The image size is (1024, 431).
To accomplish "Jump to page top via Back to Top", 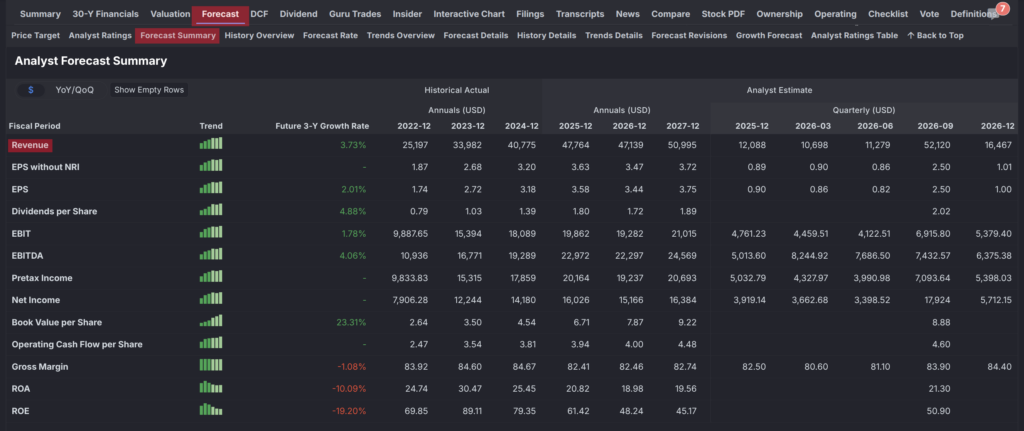I will (x=935, y=35).
